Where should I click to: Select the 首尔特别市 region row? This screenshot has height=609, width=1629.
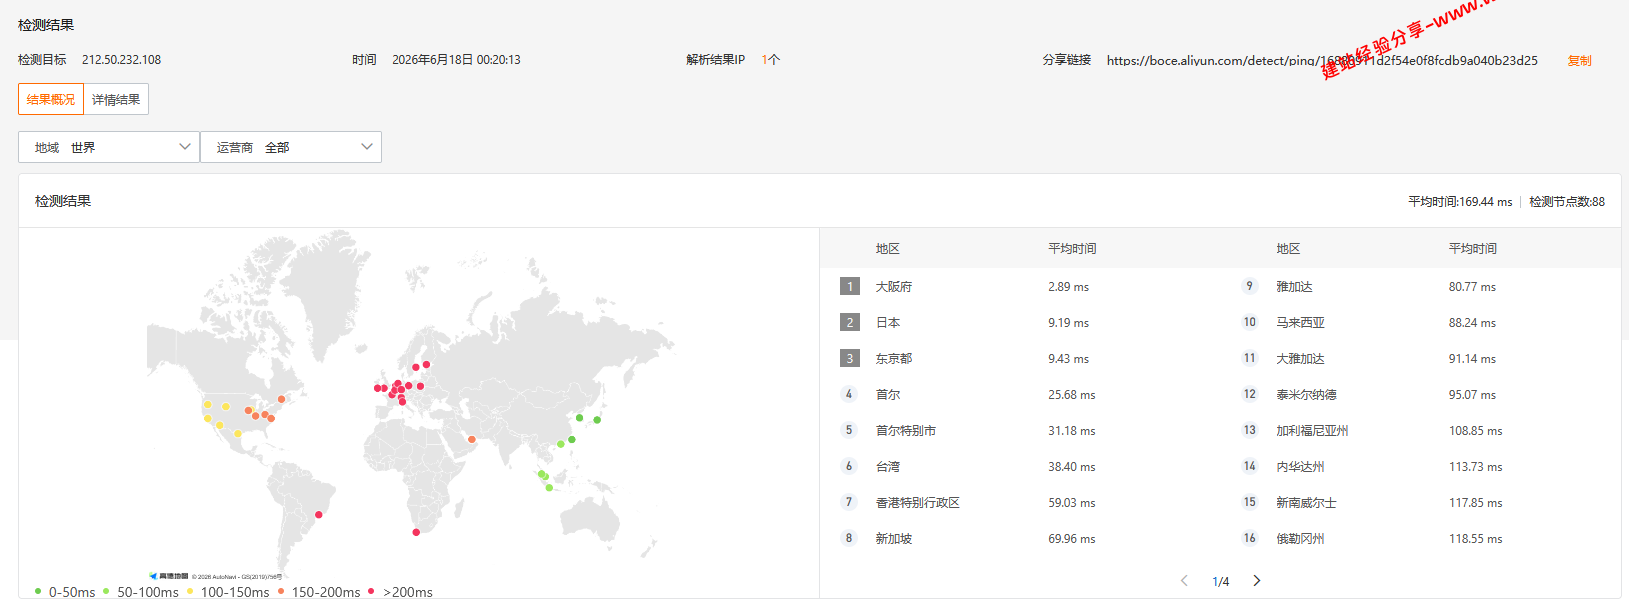1020,430
